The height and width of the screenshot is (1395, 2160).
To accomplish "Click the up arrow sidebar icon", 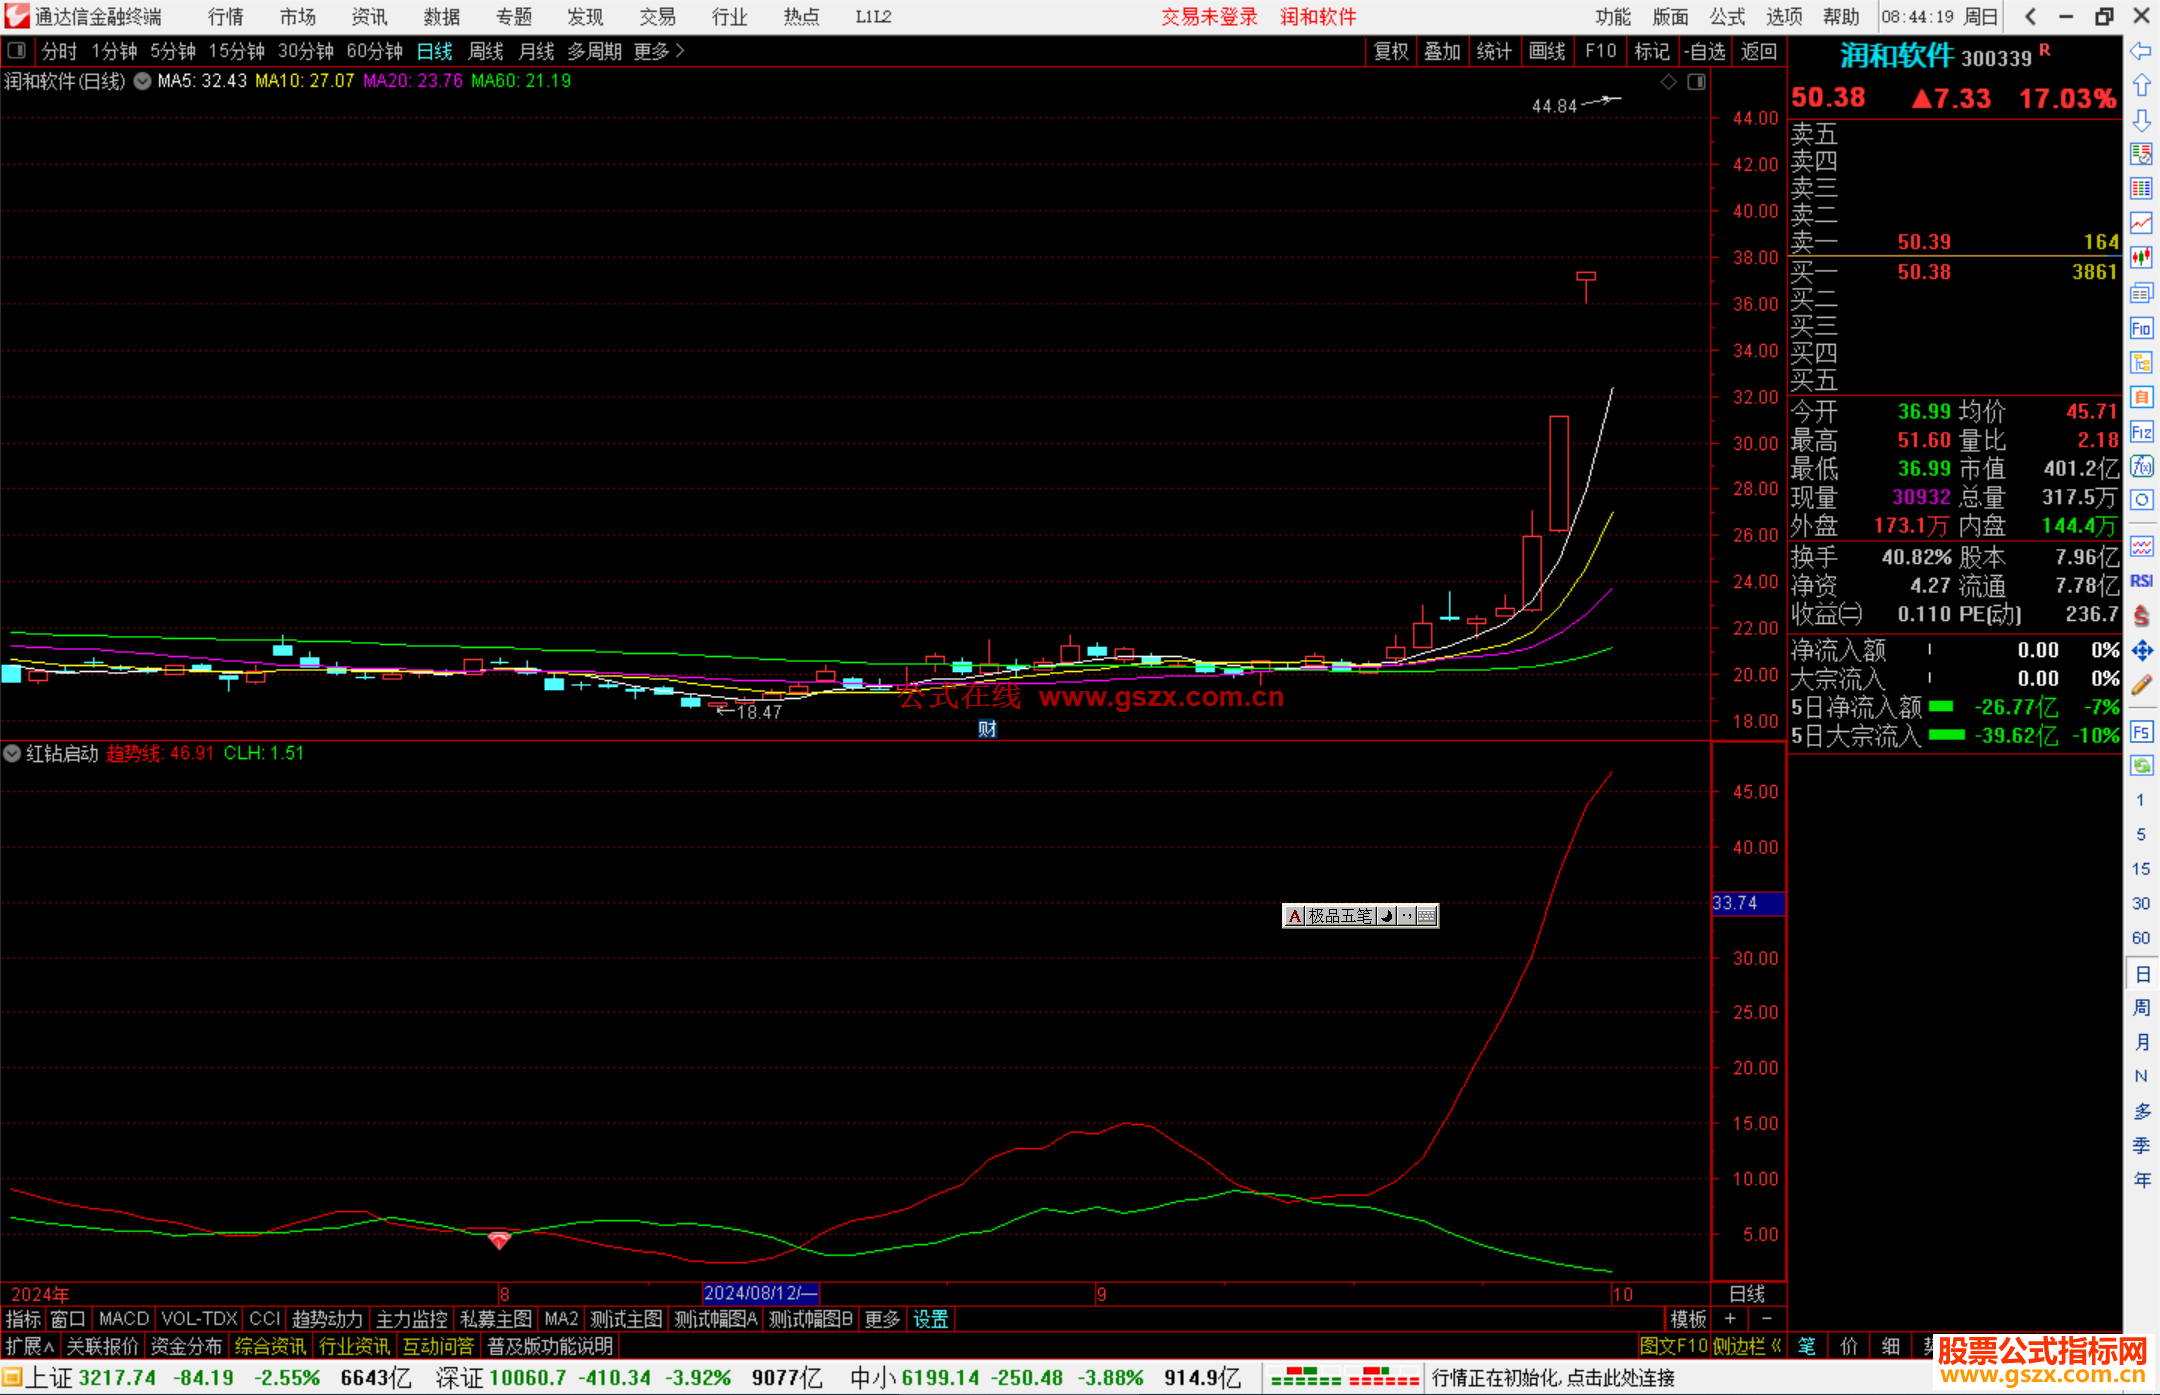I will pos(2141,86).
